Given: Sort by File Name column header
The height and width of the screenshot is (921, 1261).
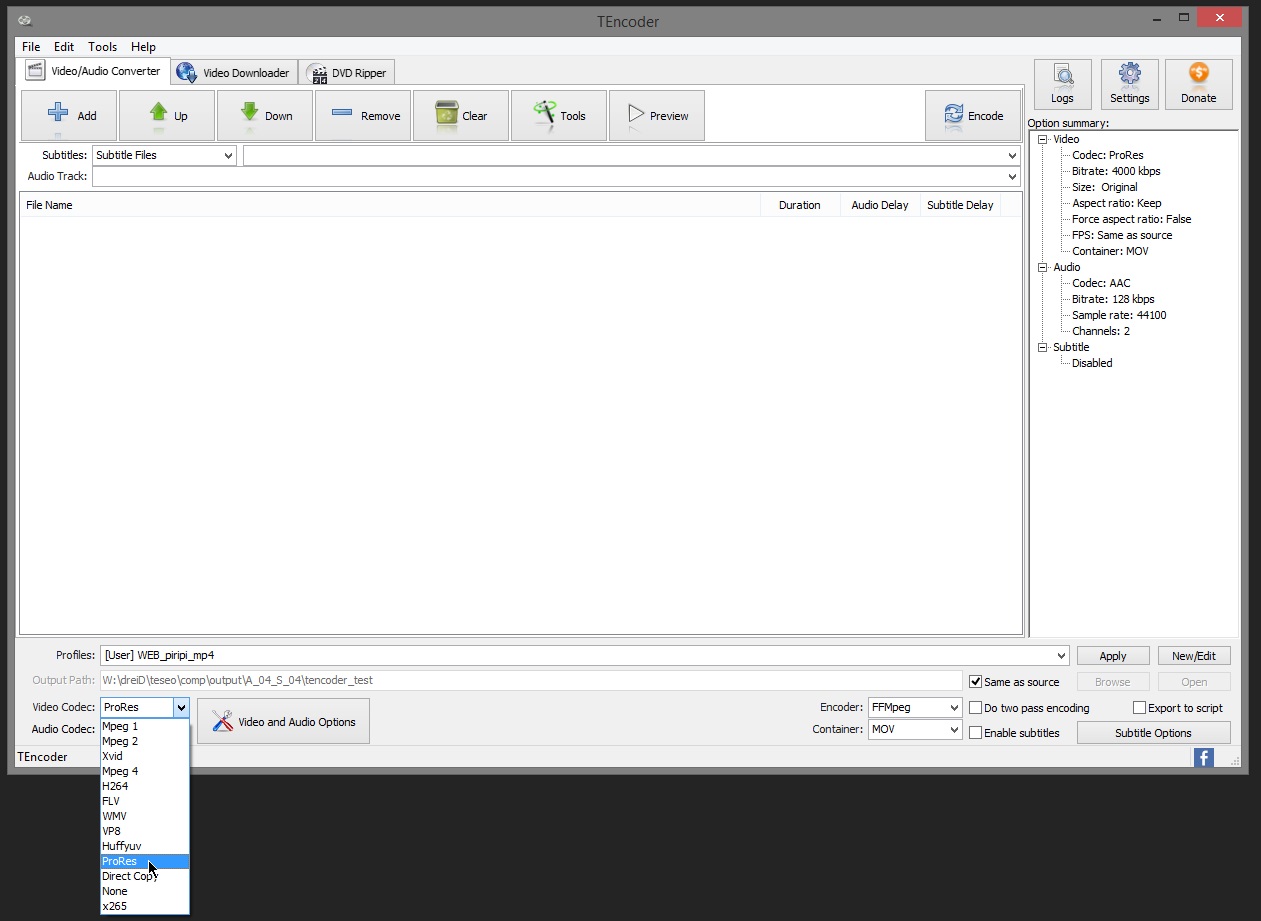Looking at the screenshot, I should pyautogui.click(x=390, y=205).
